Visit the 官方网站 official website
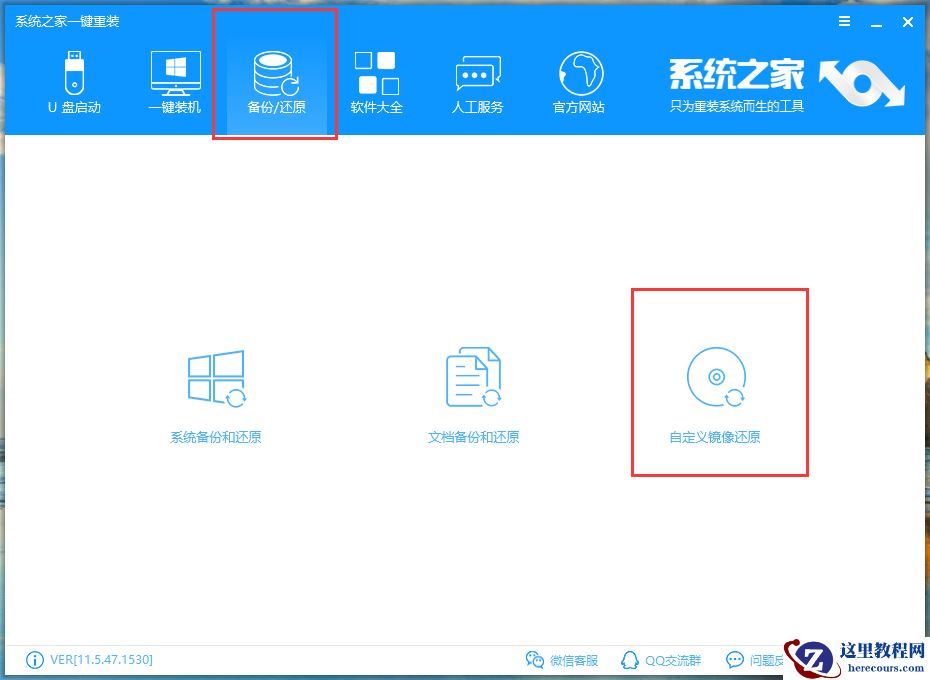 coord(578,80)
